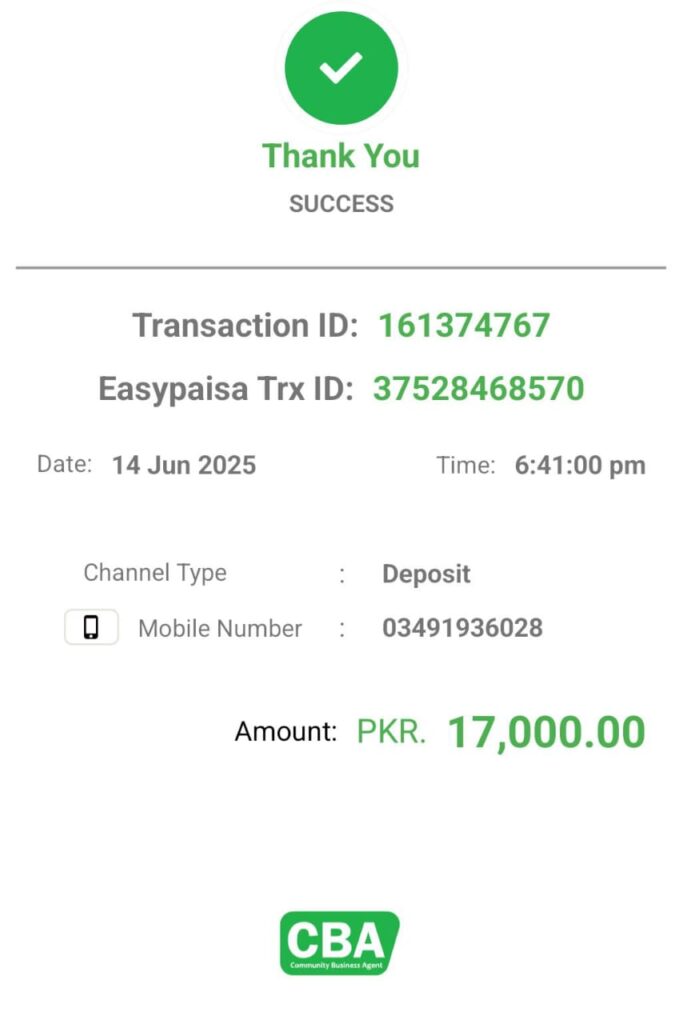Select mobile number 03491936028
683x1024 pixels.
462,628
